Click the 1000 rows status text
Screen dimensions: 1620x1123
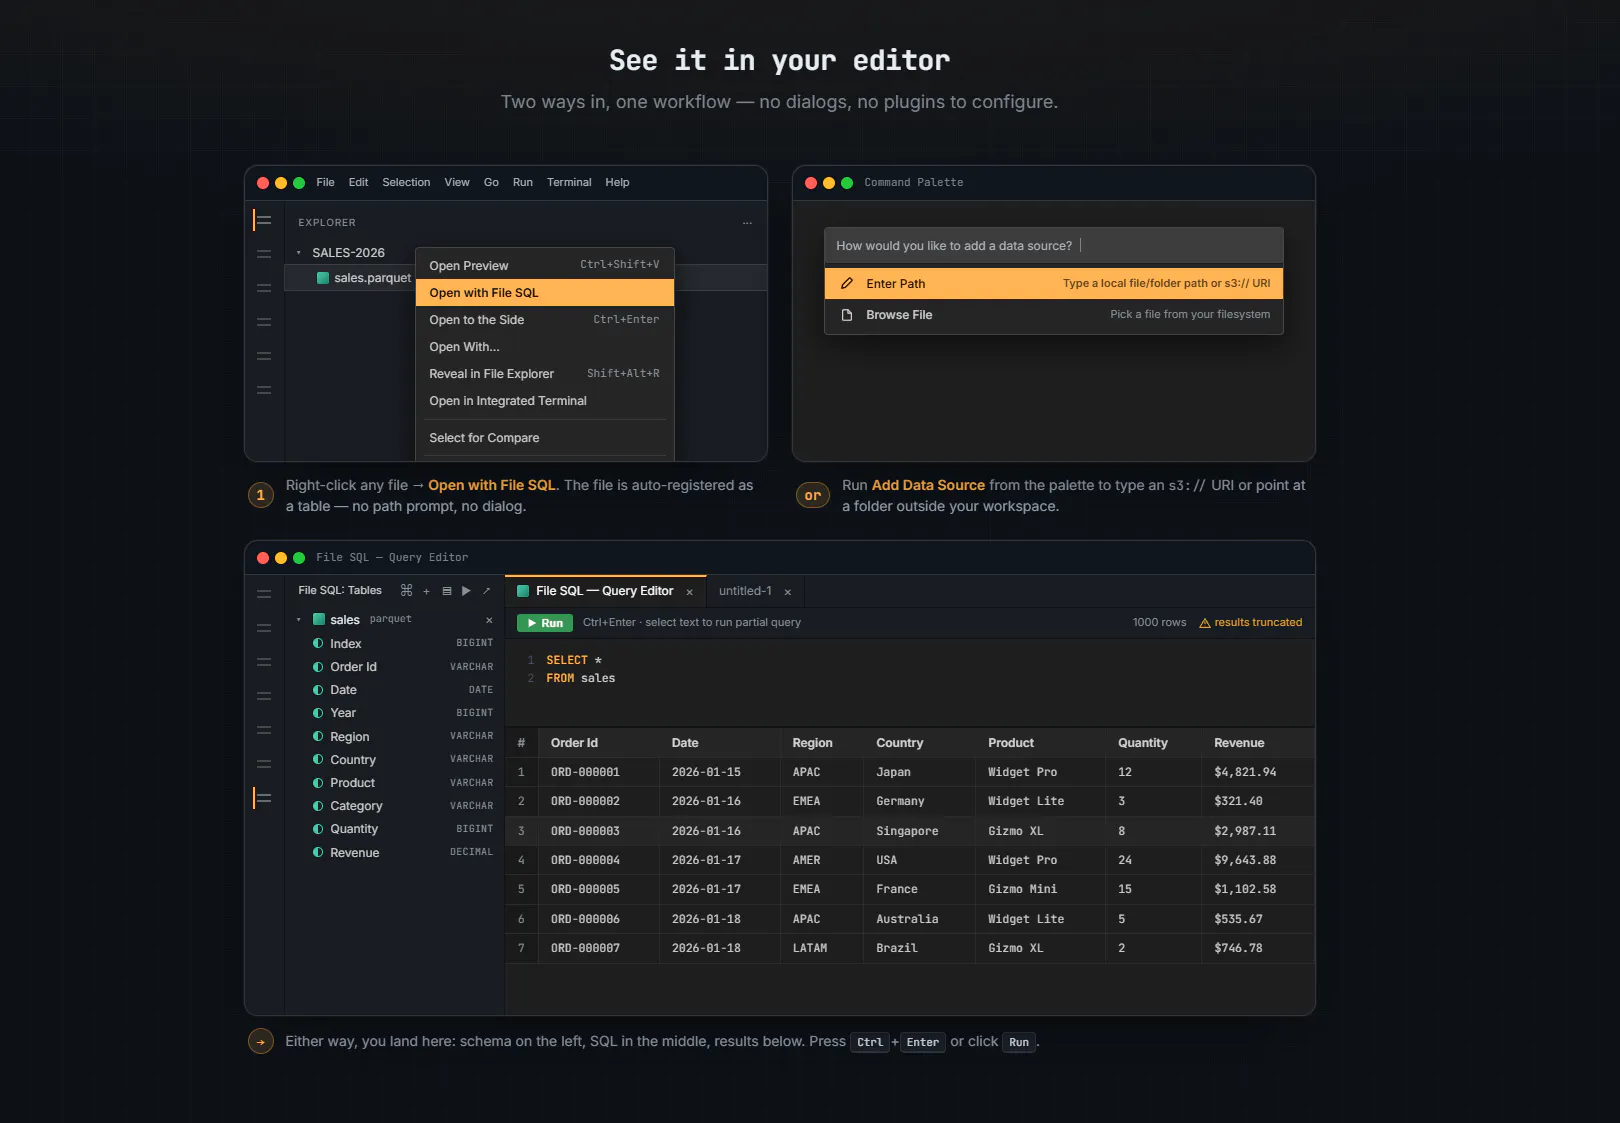coord(1159,622)
